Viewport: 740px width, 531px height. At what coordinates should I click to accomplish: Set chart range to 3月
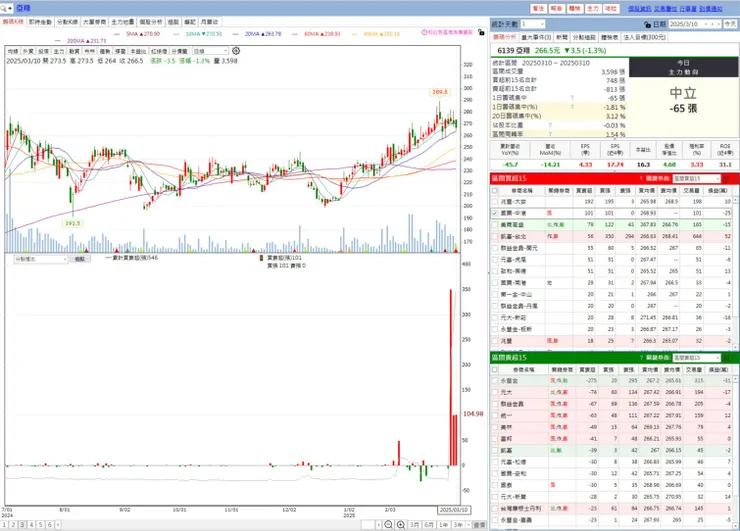pyautogui.click(x=415, y=525)
